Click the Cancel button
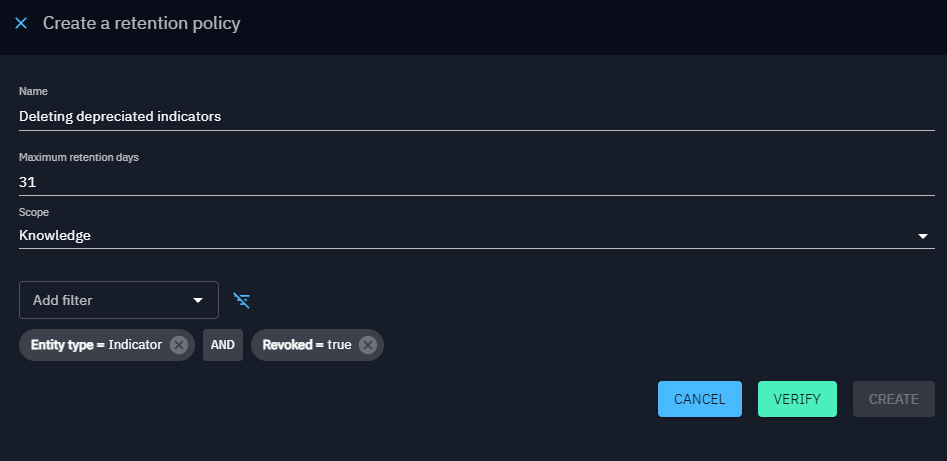Image resolution: width=947 pixels, height=461 pixels. [x=699, y=399]
